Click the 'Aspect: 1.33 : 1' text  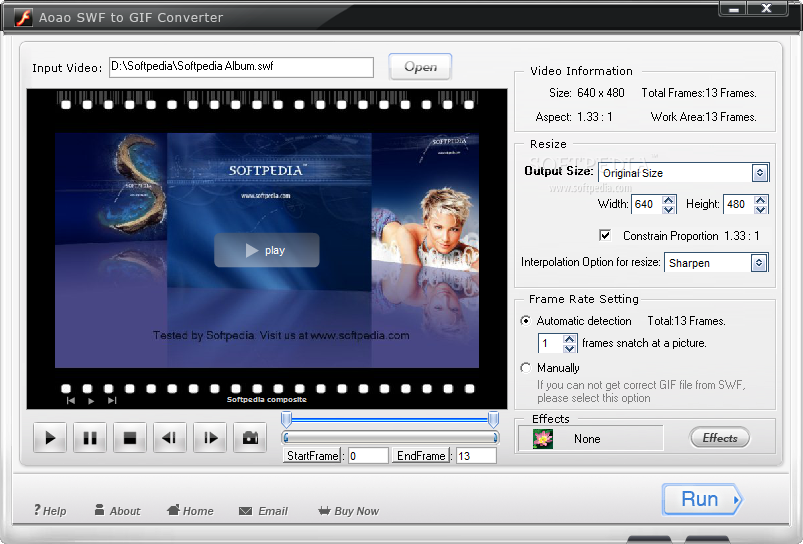(x=574, y=117)
